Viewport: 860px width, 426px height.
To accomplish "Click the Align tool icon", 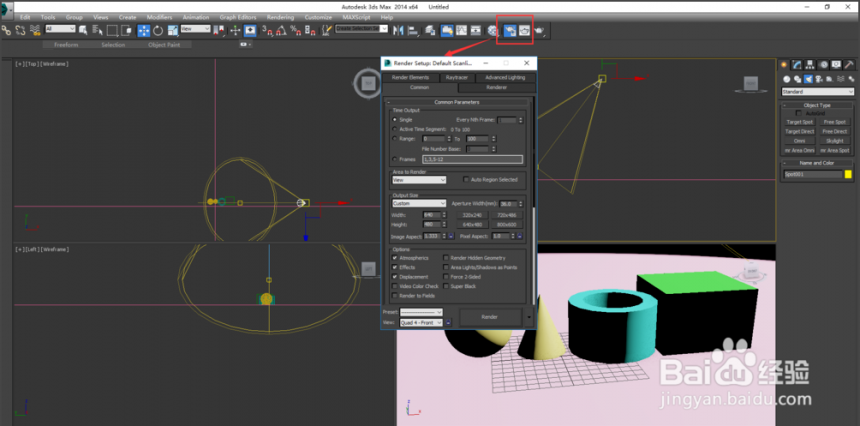I will pyautogui.click(x=412, y=30).
